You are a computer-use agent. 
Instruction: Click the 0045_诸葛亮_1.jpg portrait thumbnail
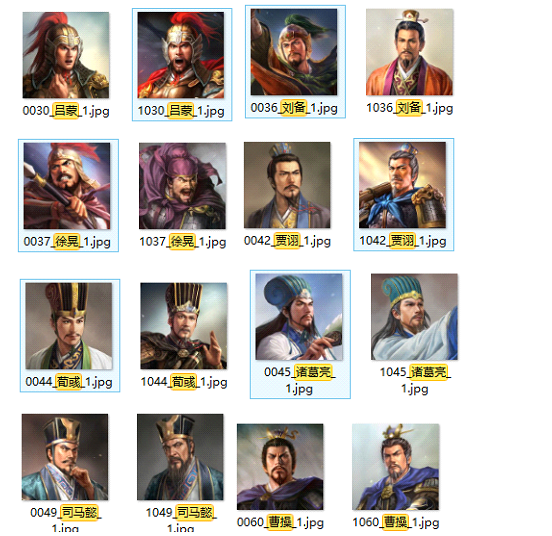pos(299,317)
